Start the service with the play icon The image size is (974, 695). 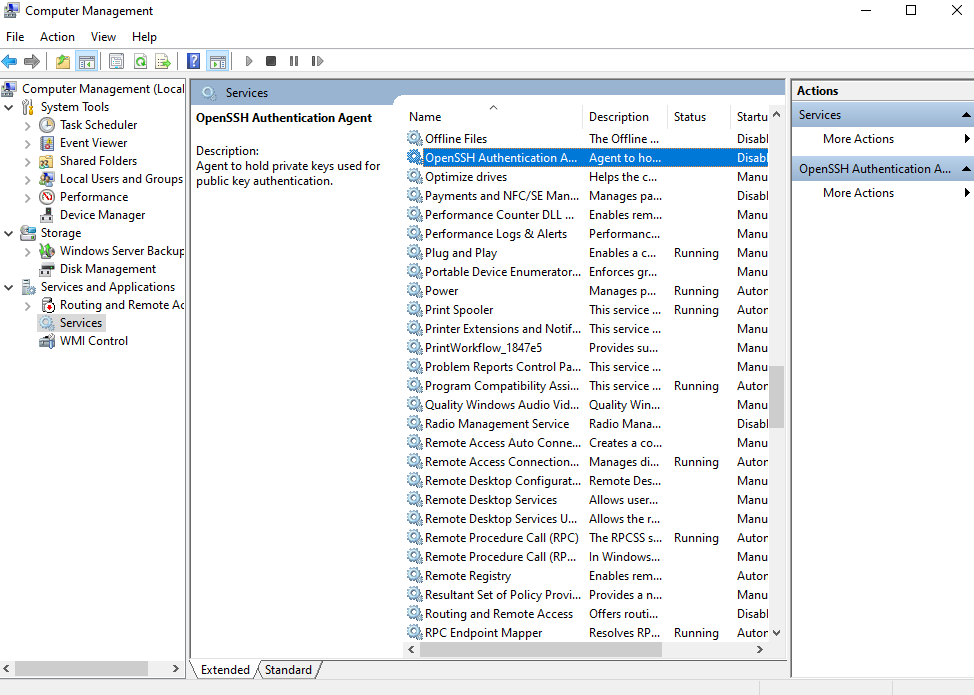click(x=249, y=61)
